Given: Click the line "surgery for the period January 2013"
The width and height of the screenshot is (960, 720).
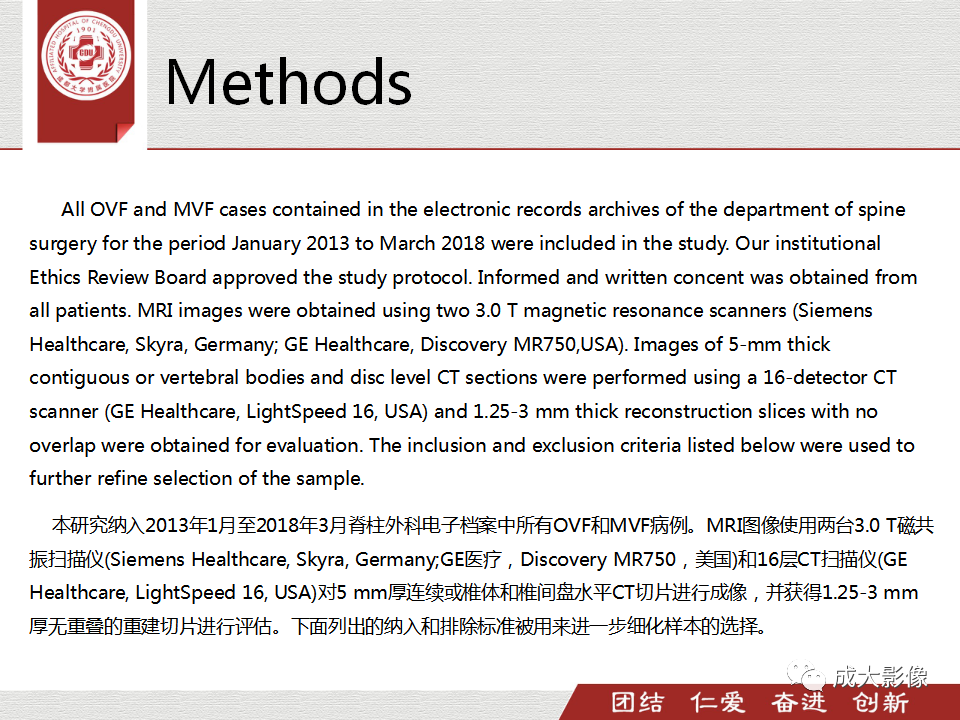Looking at the screenshot, I should (x=455, y=244).
